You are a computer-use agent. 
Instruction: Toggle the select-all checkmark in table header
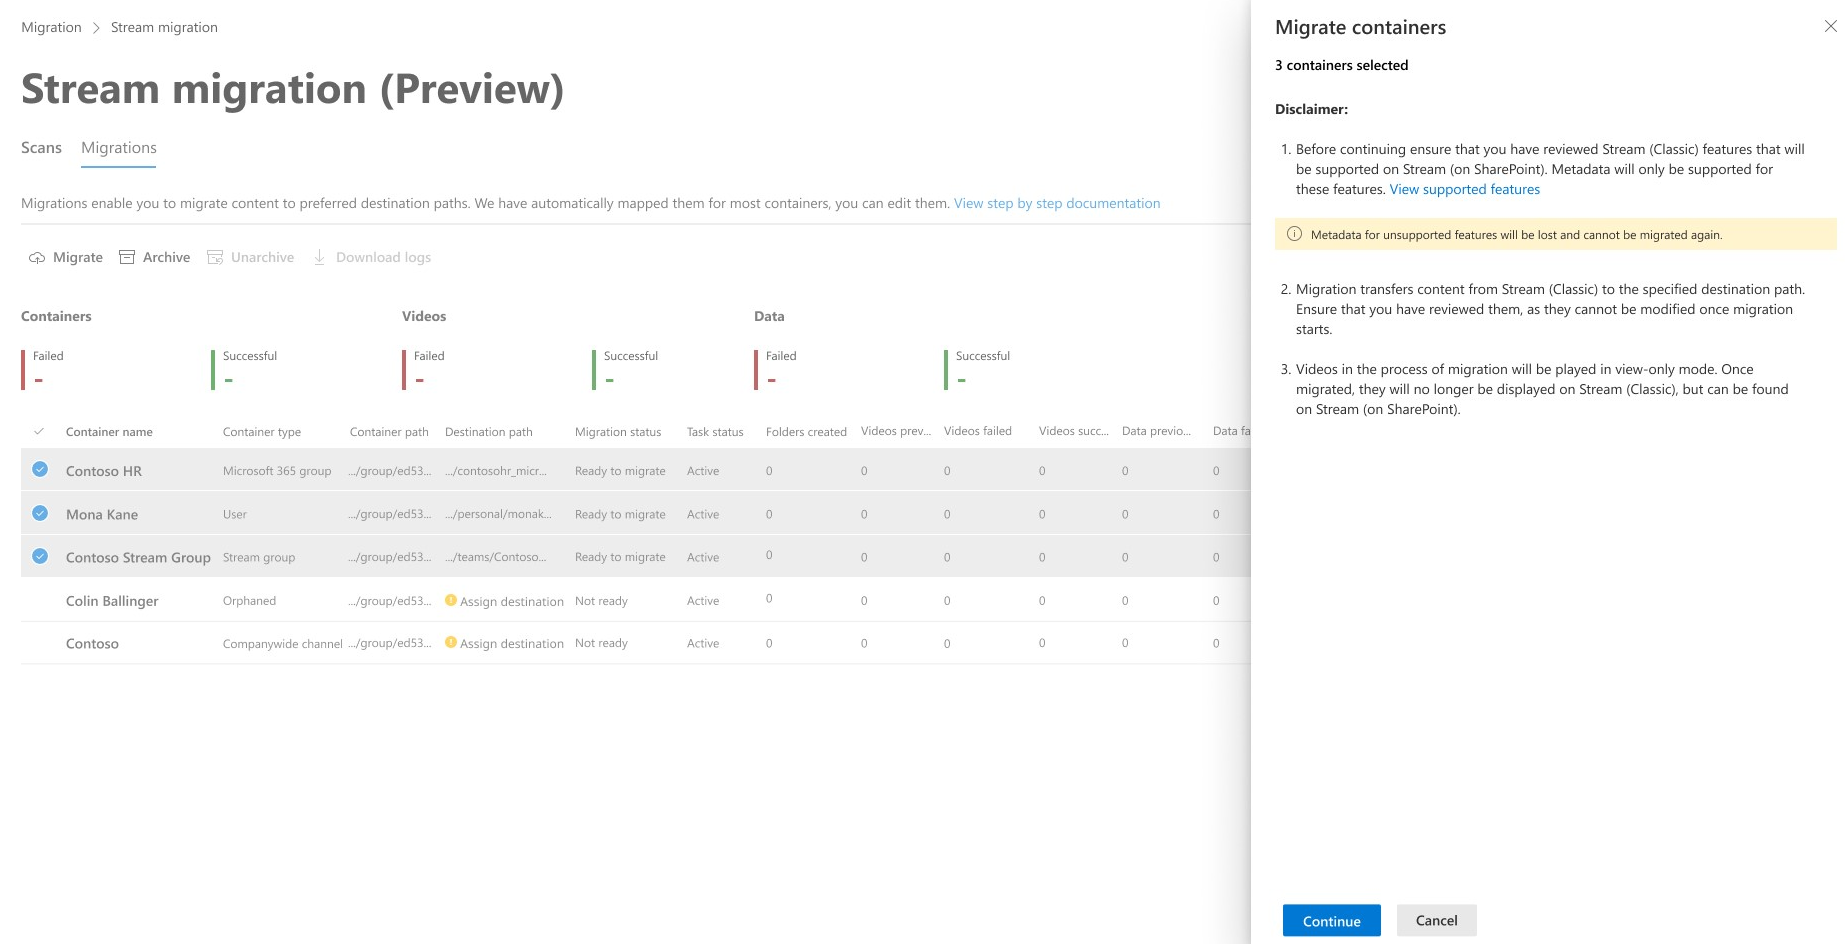(x=39, y=432)
